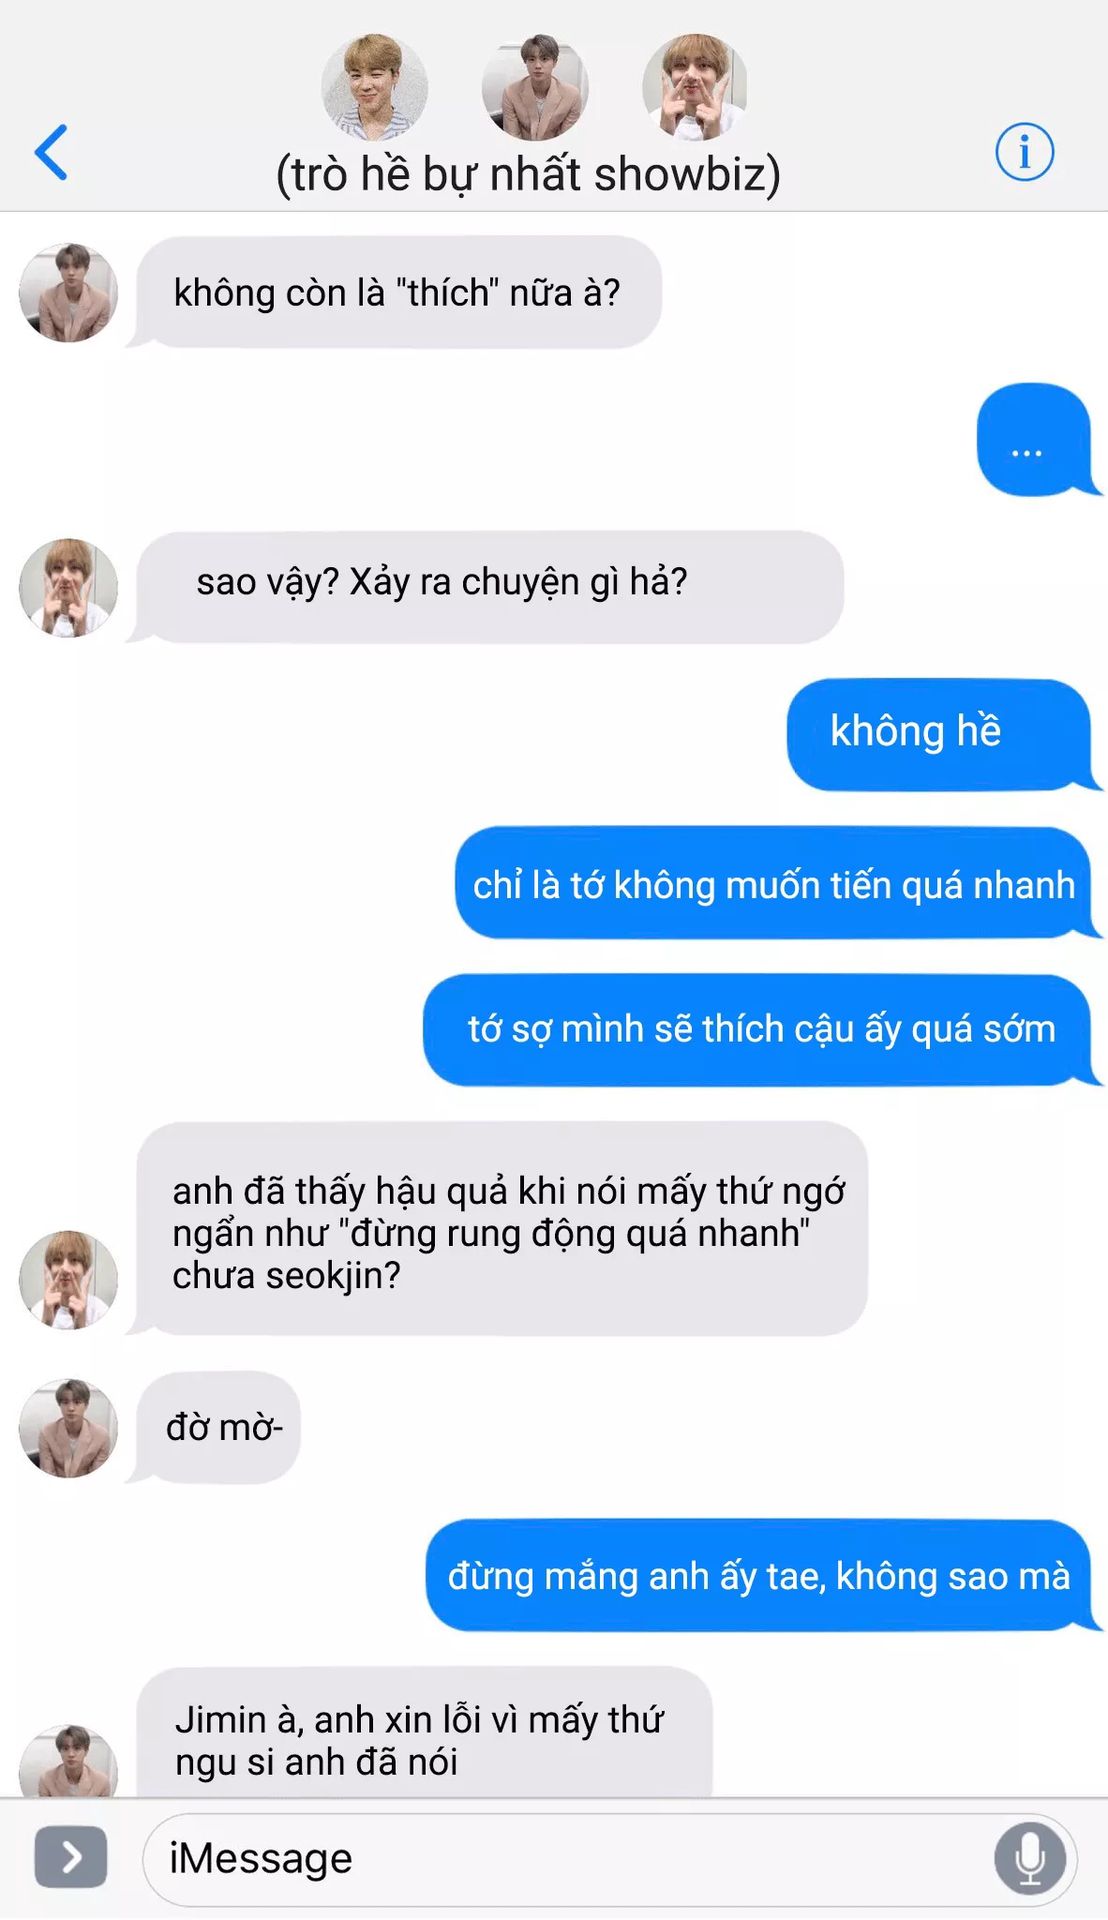The width and height of the screenshot is (1108, 1920).
Task: Tap avatar beside "sao vậy?" message
Action: [68, 588]
